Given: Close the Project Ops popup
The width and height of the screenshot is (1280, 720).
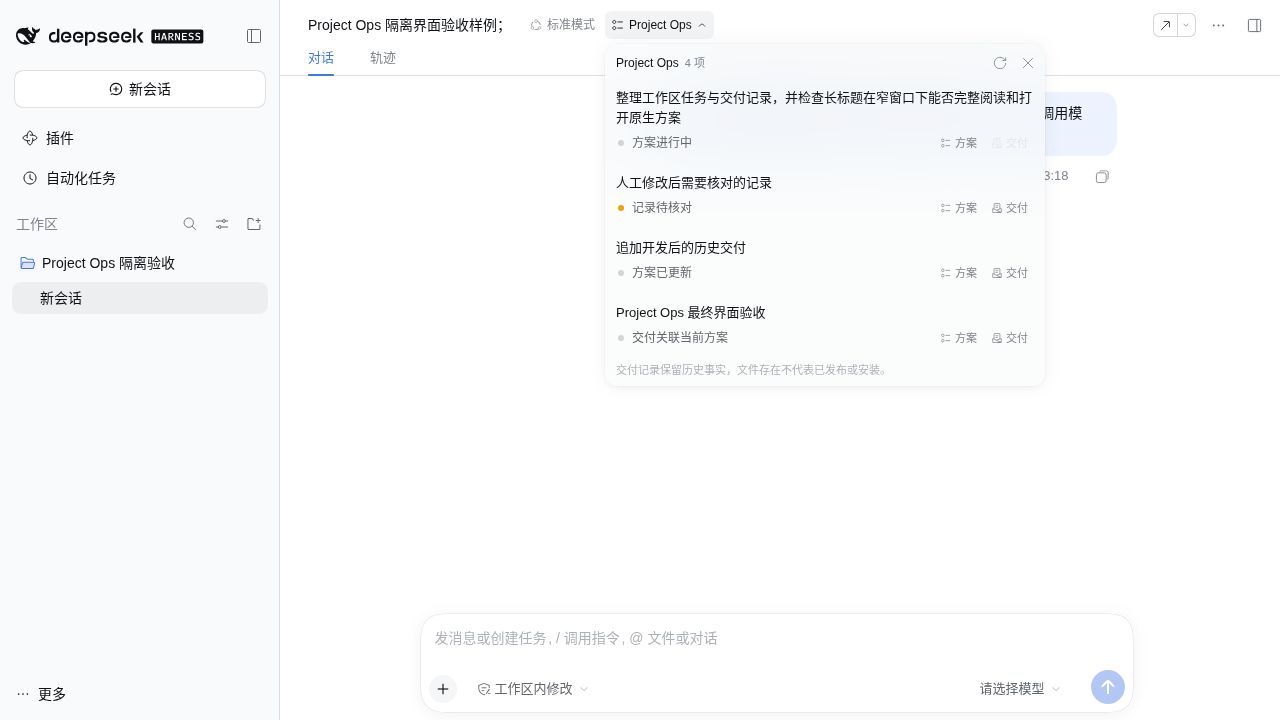Looking at the screenshot, I should 1028,63.
